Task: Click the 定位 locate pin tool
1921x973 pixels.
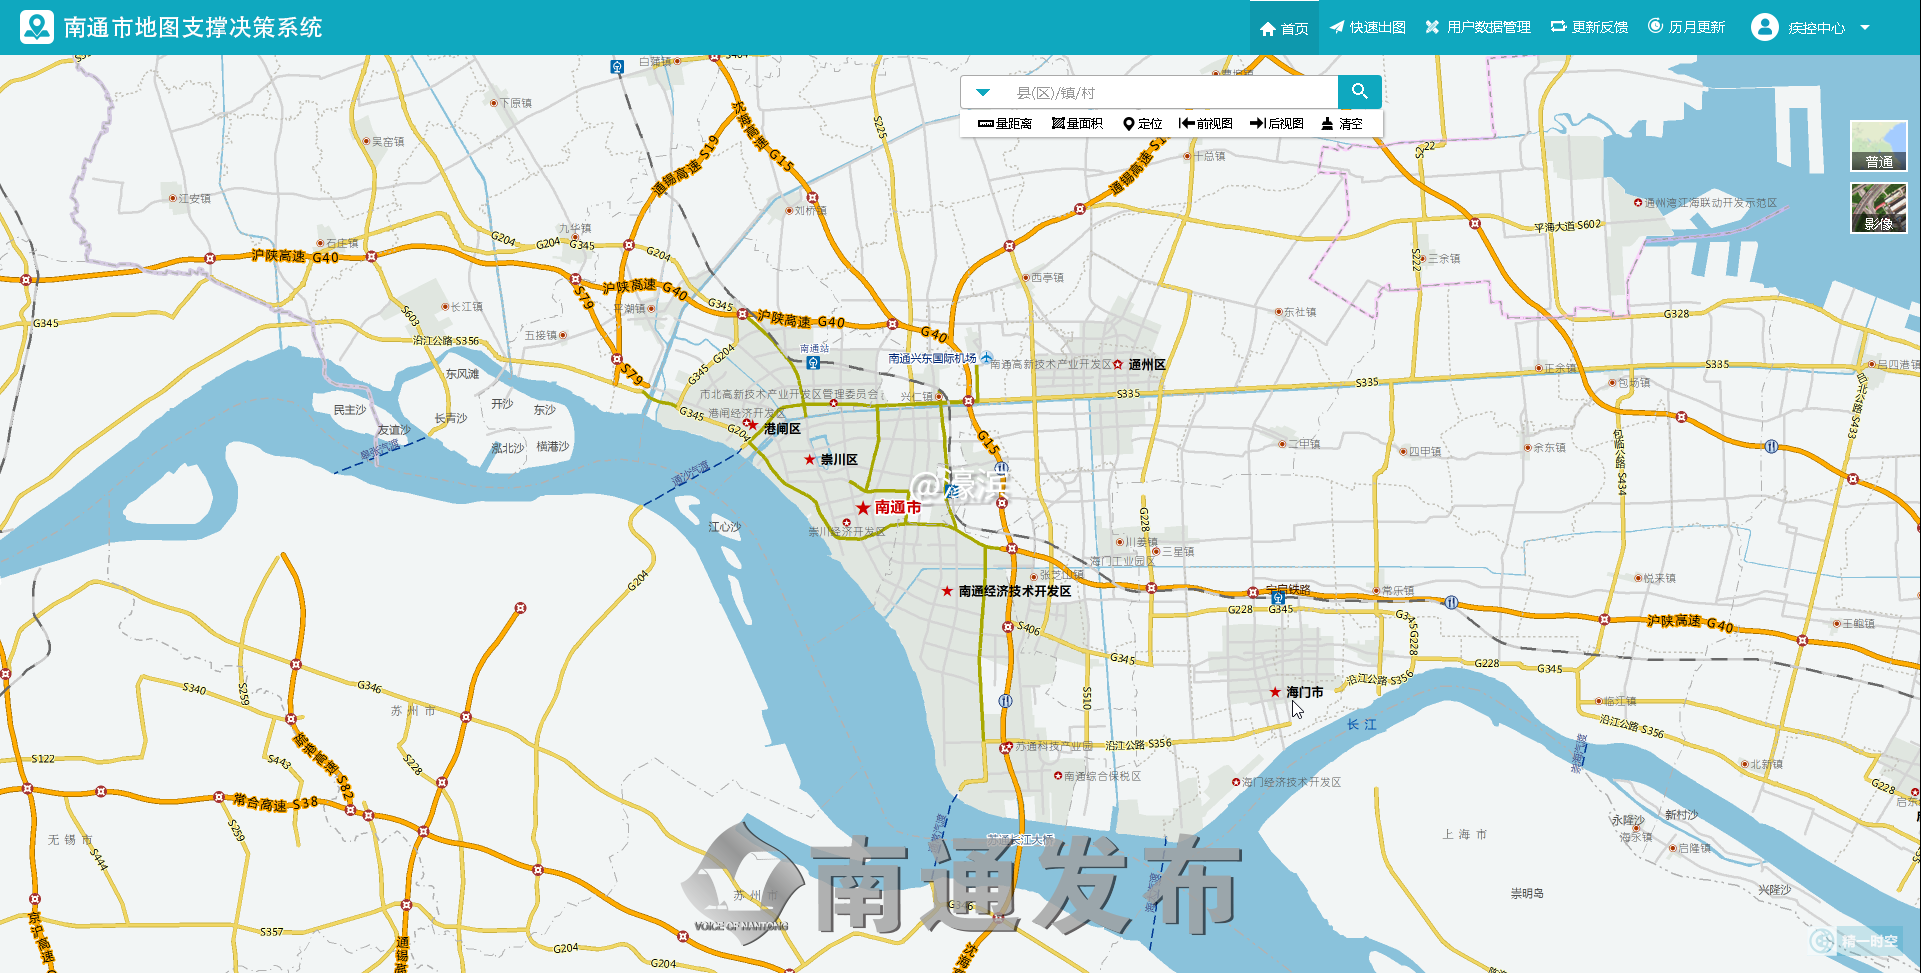Action: click(1142, 124)
